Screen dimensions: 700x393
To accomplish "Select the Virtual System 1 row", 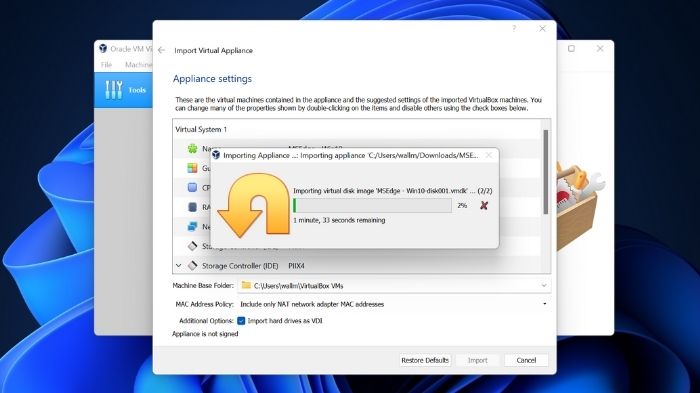I will pyautogui.click(x=356, y=130).
